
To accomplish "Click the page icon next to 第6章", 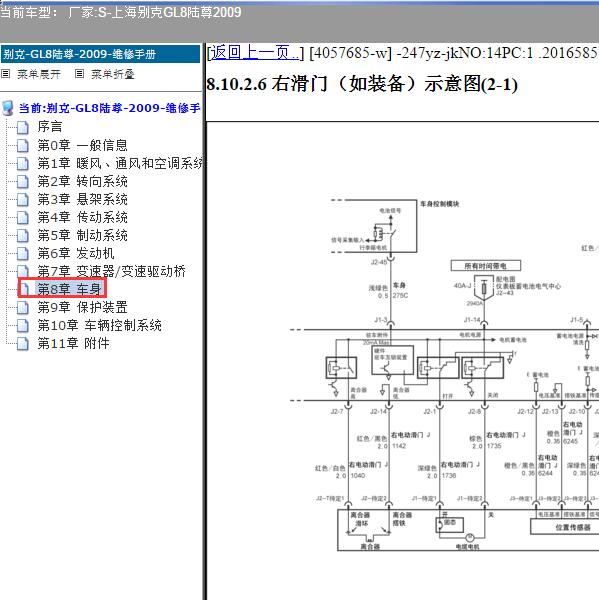I will (23, 254).
